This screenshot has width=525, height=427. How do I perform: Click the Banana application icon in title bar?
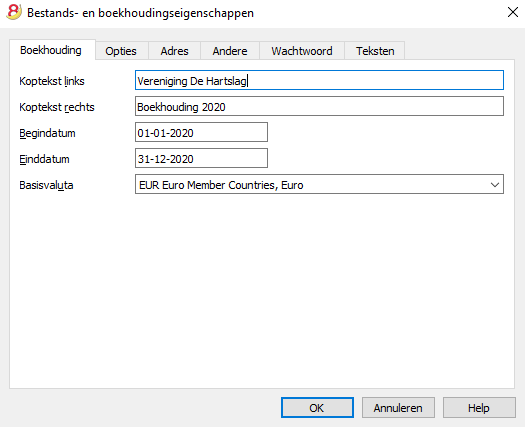pos(14,12)
